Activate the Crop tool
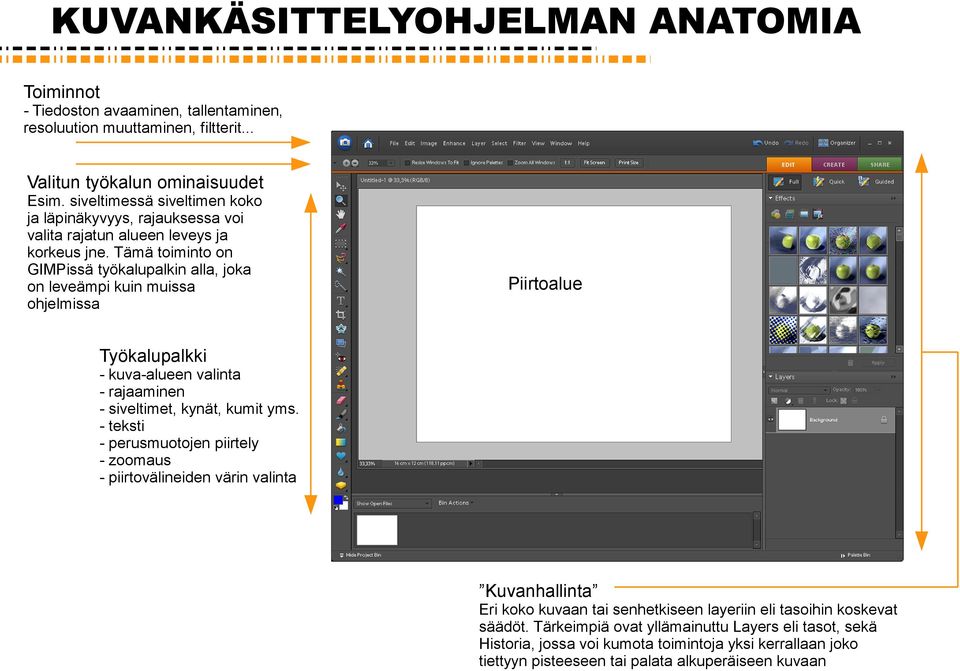 341,315
